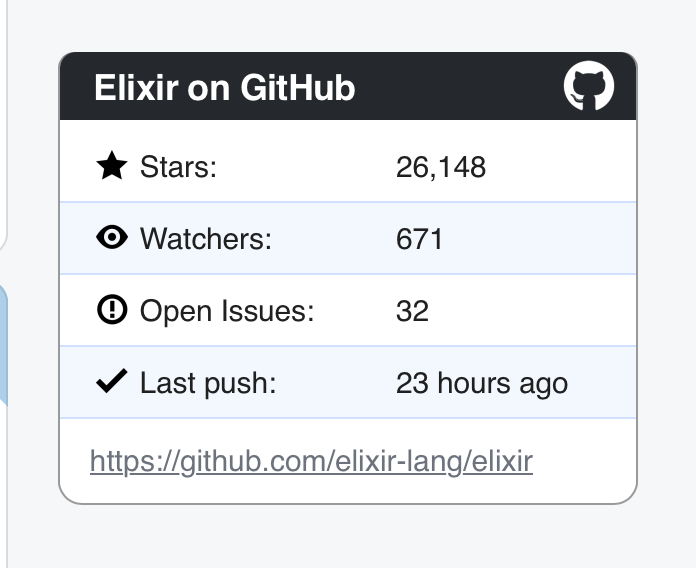
Task: Select the "Stars:" label text
Action: (178, 167)
